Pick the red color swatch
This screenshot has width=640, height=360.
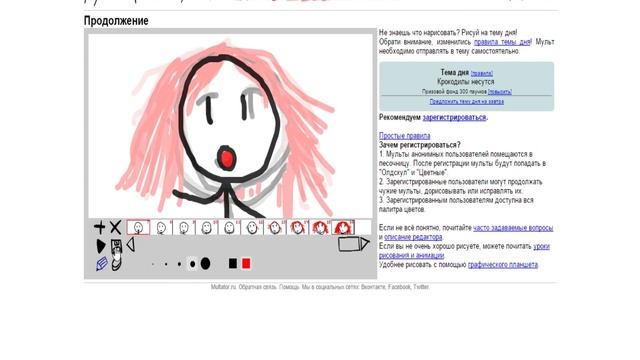(246, 263)
